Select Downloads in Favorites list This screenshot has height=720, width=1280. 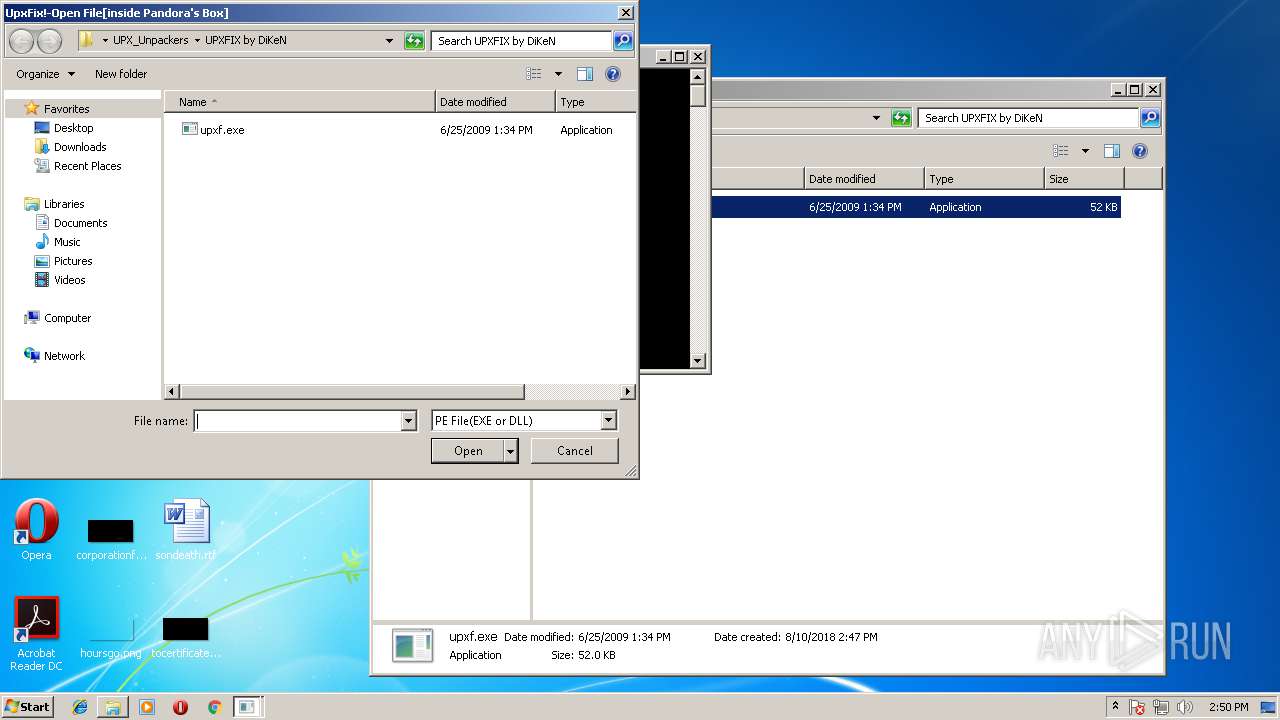(x=79, y=147)
